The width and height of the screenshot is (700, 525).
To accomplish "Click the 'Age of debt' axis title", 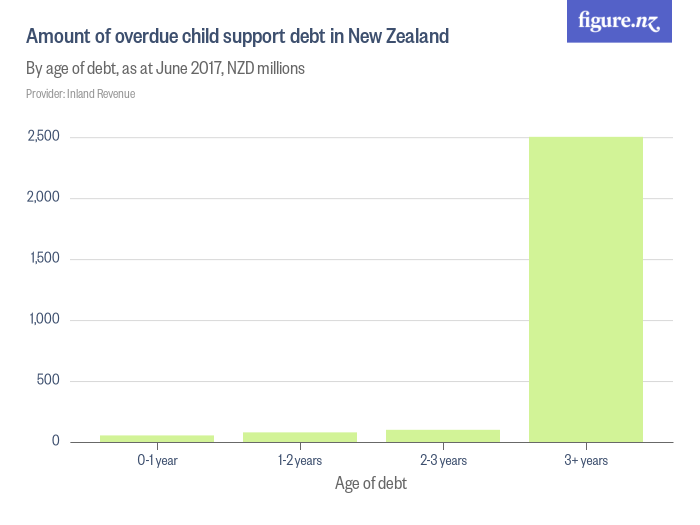I will [371, 484].
